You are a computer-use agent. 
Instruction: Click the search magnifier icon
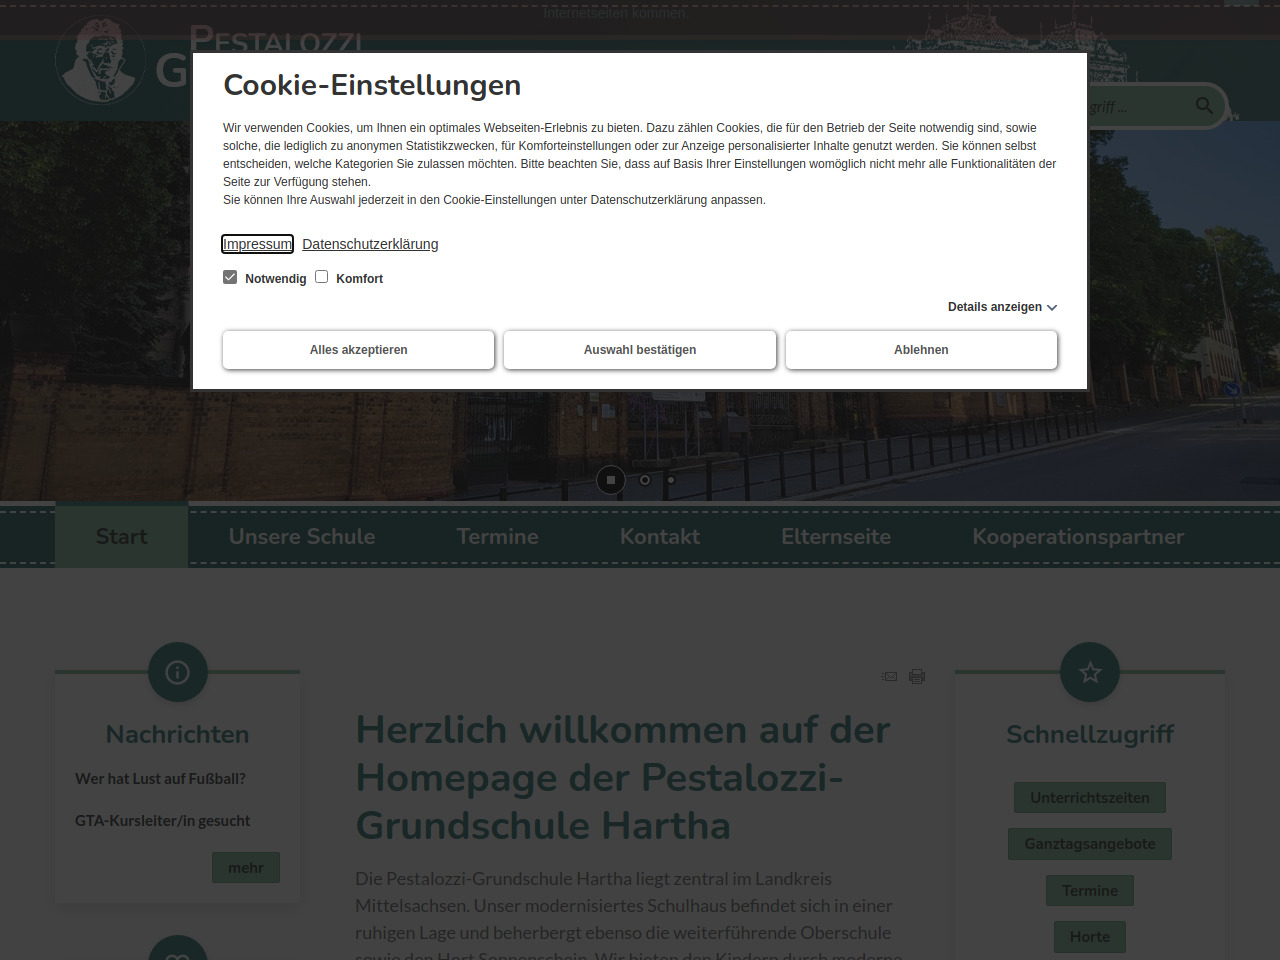click(1204, 106)
